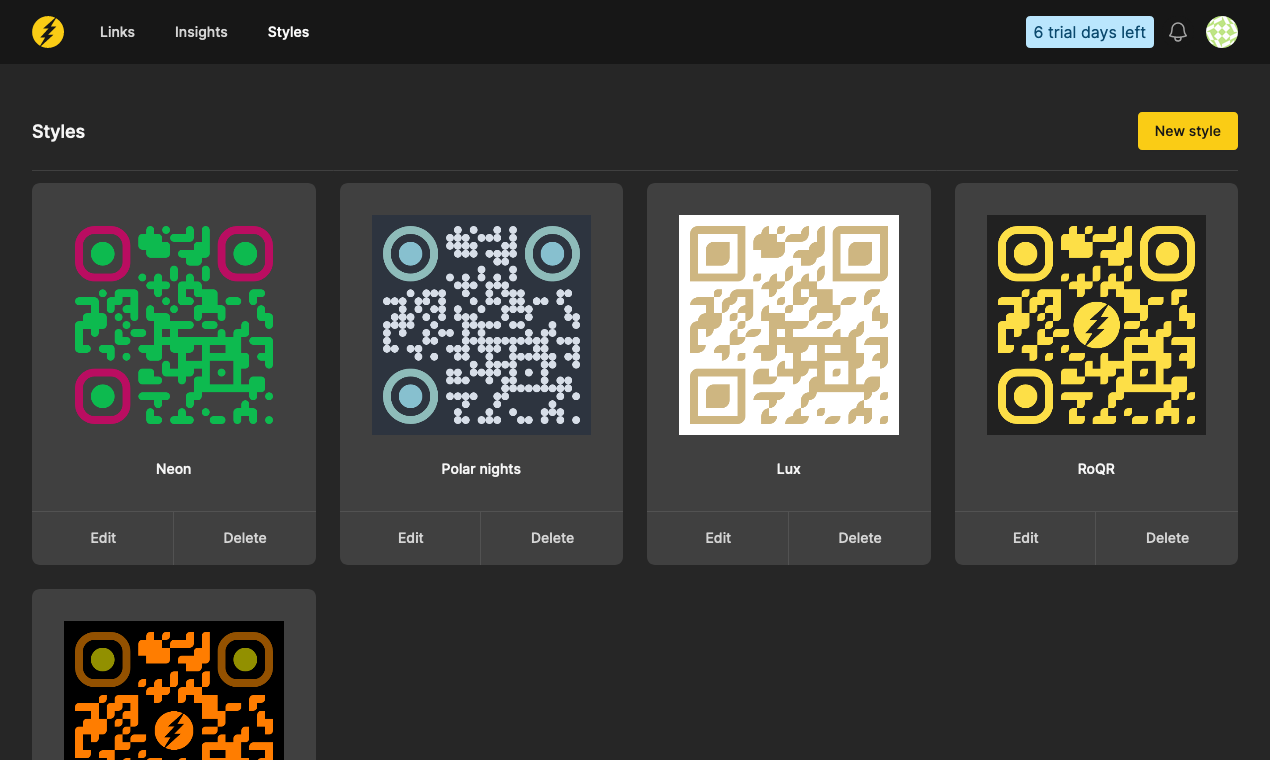
Task: Open the RoQR QR code preview
Action: coord(1096,325)
